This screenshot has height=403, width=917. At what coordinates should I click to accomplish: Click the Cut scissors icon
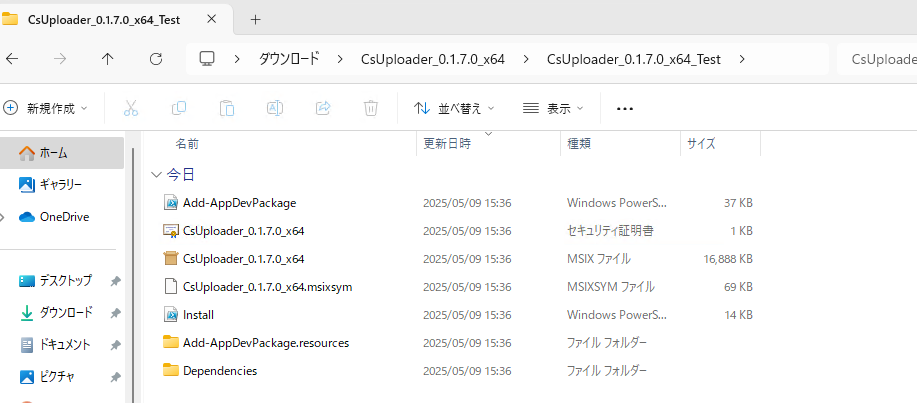(131, 108)
